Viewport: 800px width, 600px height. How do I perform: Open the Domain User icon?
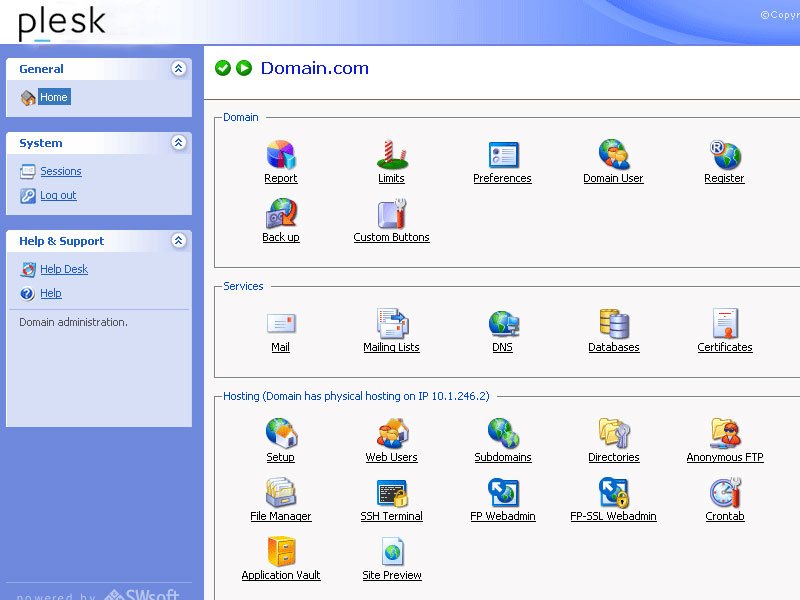(x=614, y=155)
